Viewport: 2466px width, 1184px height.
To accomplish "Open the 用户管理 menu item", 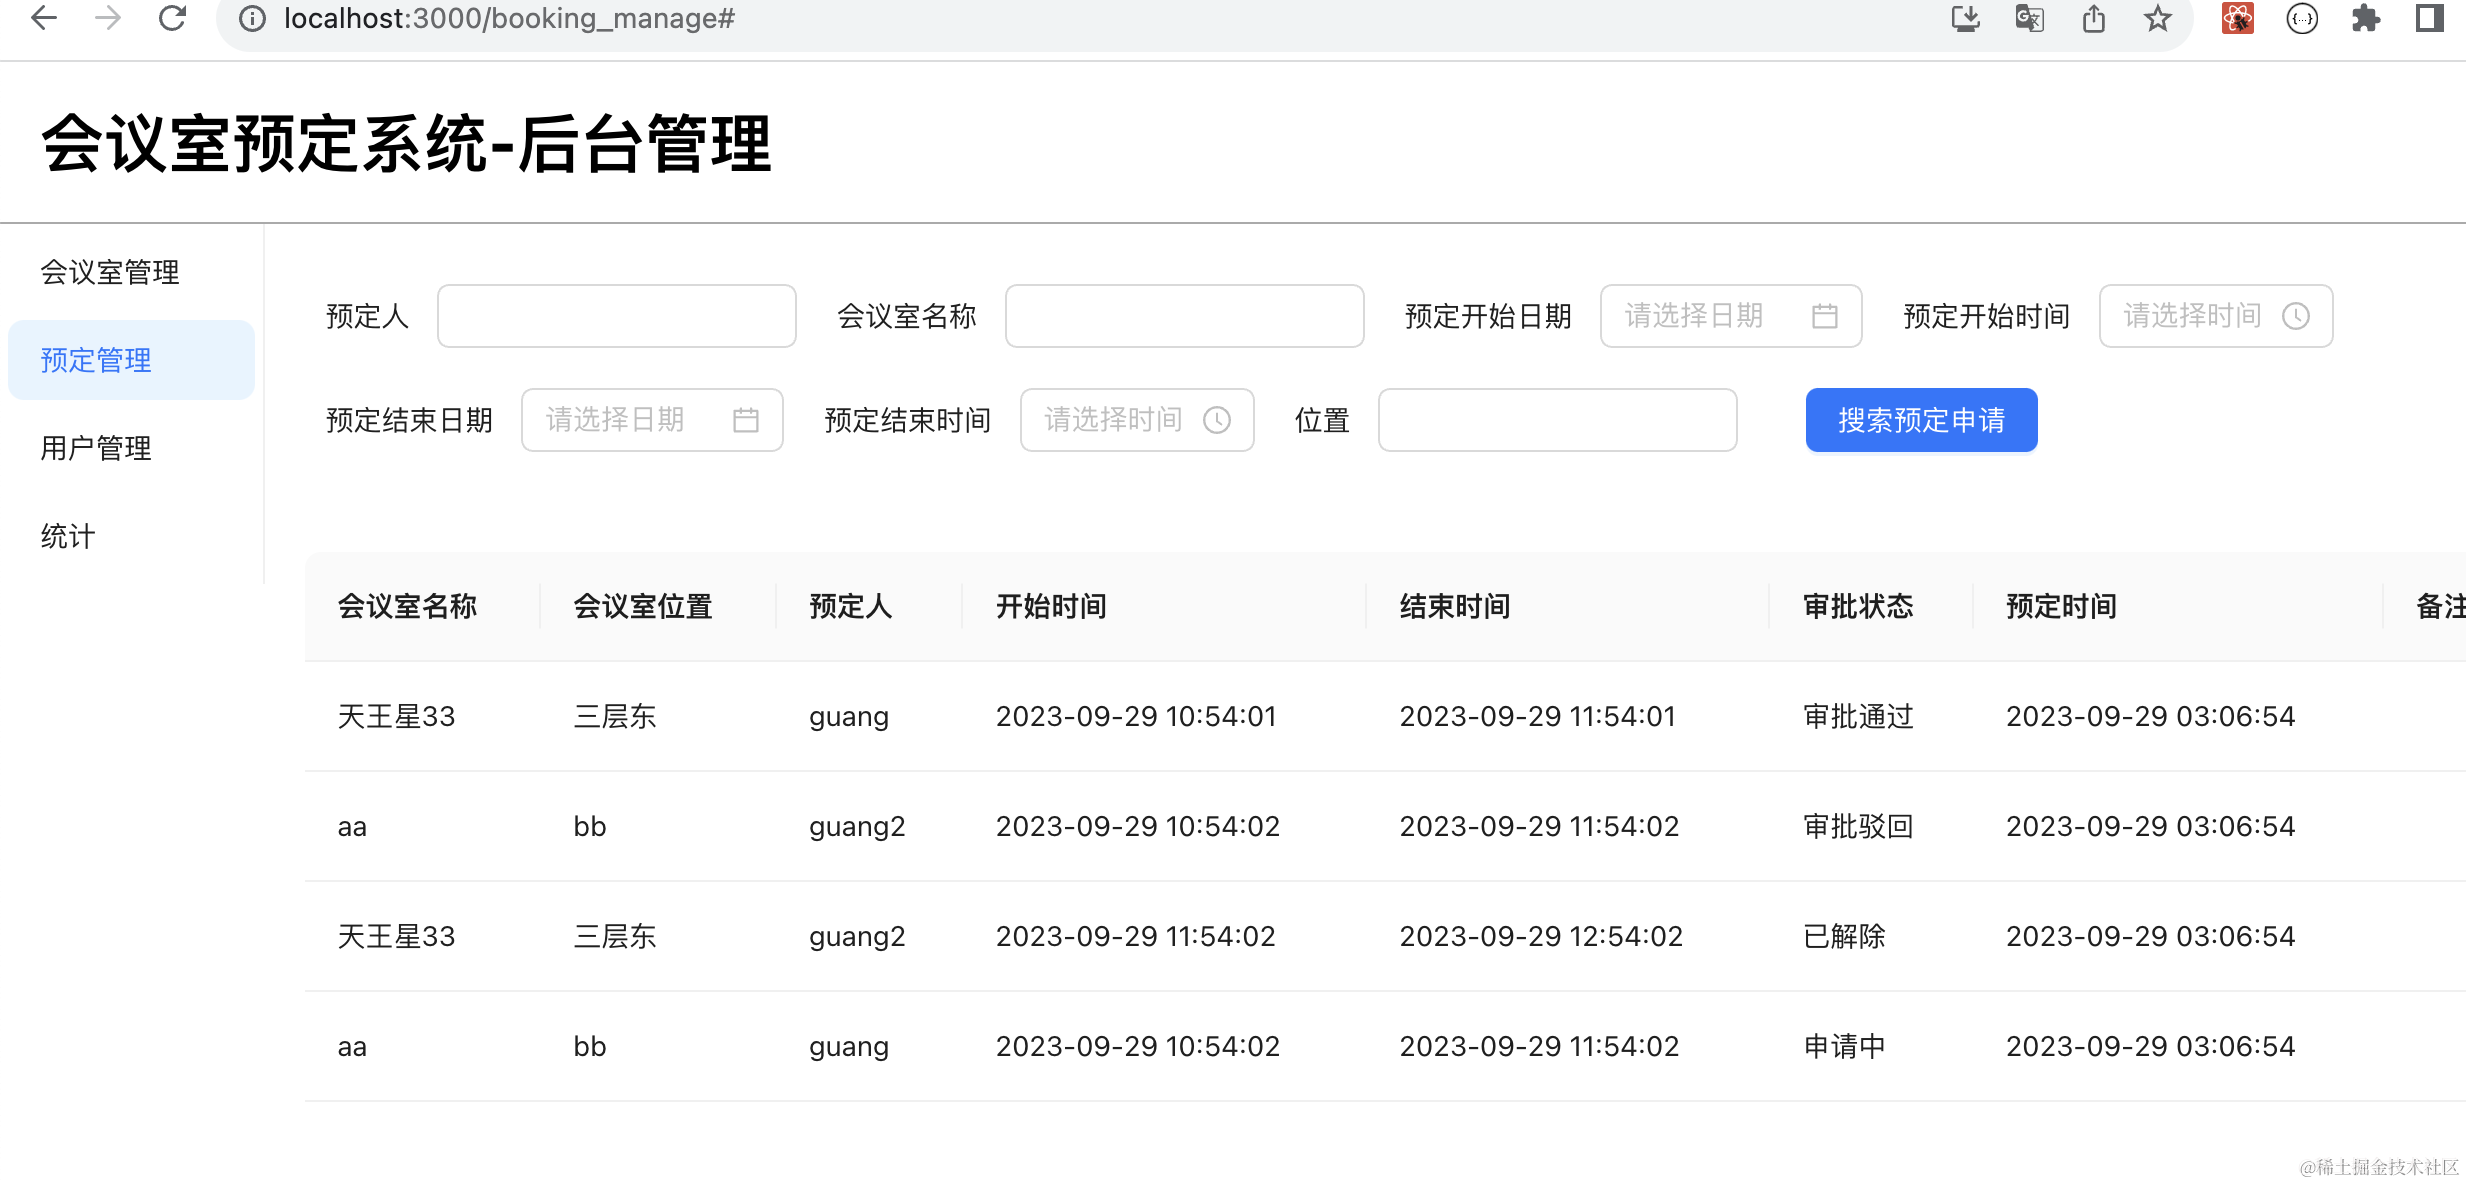I will click(96, 448).
